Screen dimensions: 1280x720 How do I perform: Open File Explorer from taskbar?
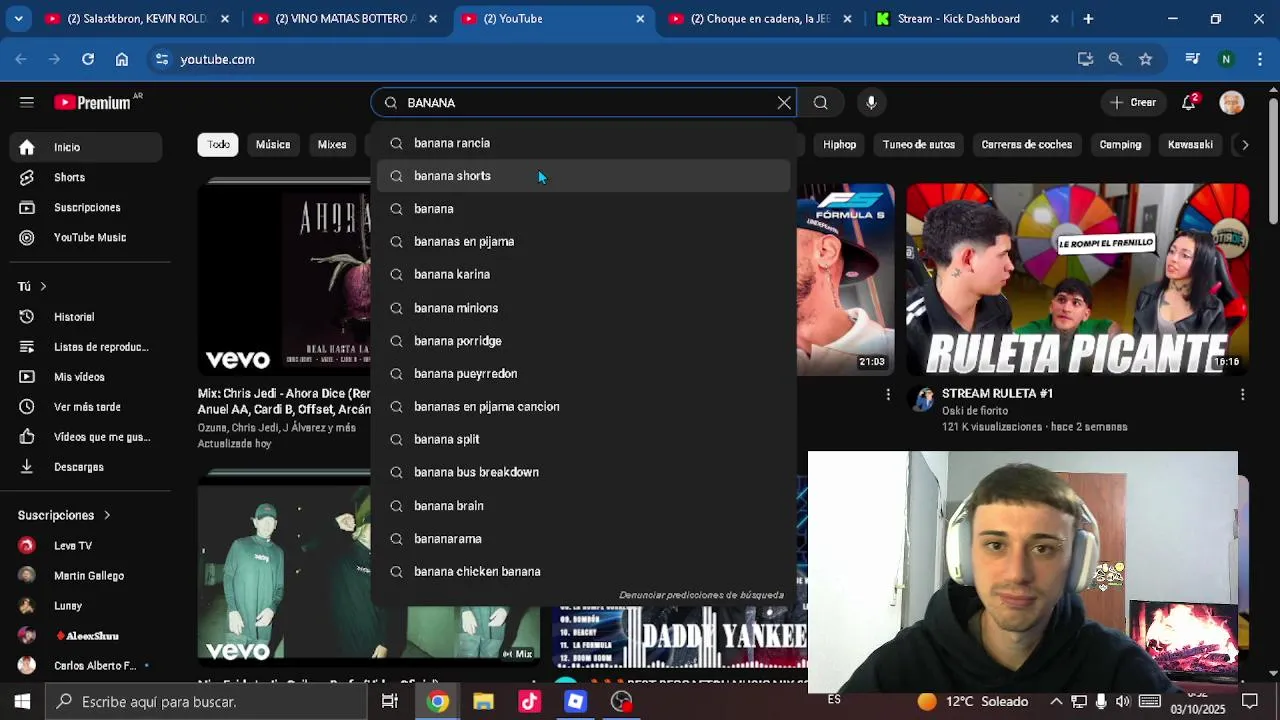pyautogui.click(x=484, y=702)
